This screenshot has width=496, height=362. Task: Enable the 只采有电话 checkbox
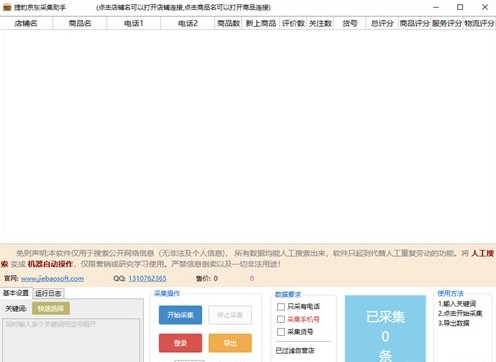(x=281, y=307)
